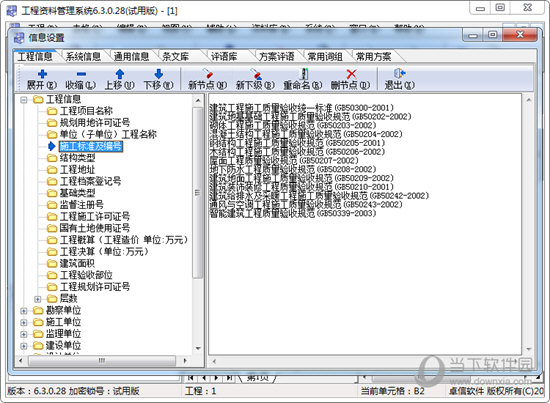Click the 建筑面积 folder icon

coord(52,263)
